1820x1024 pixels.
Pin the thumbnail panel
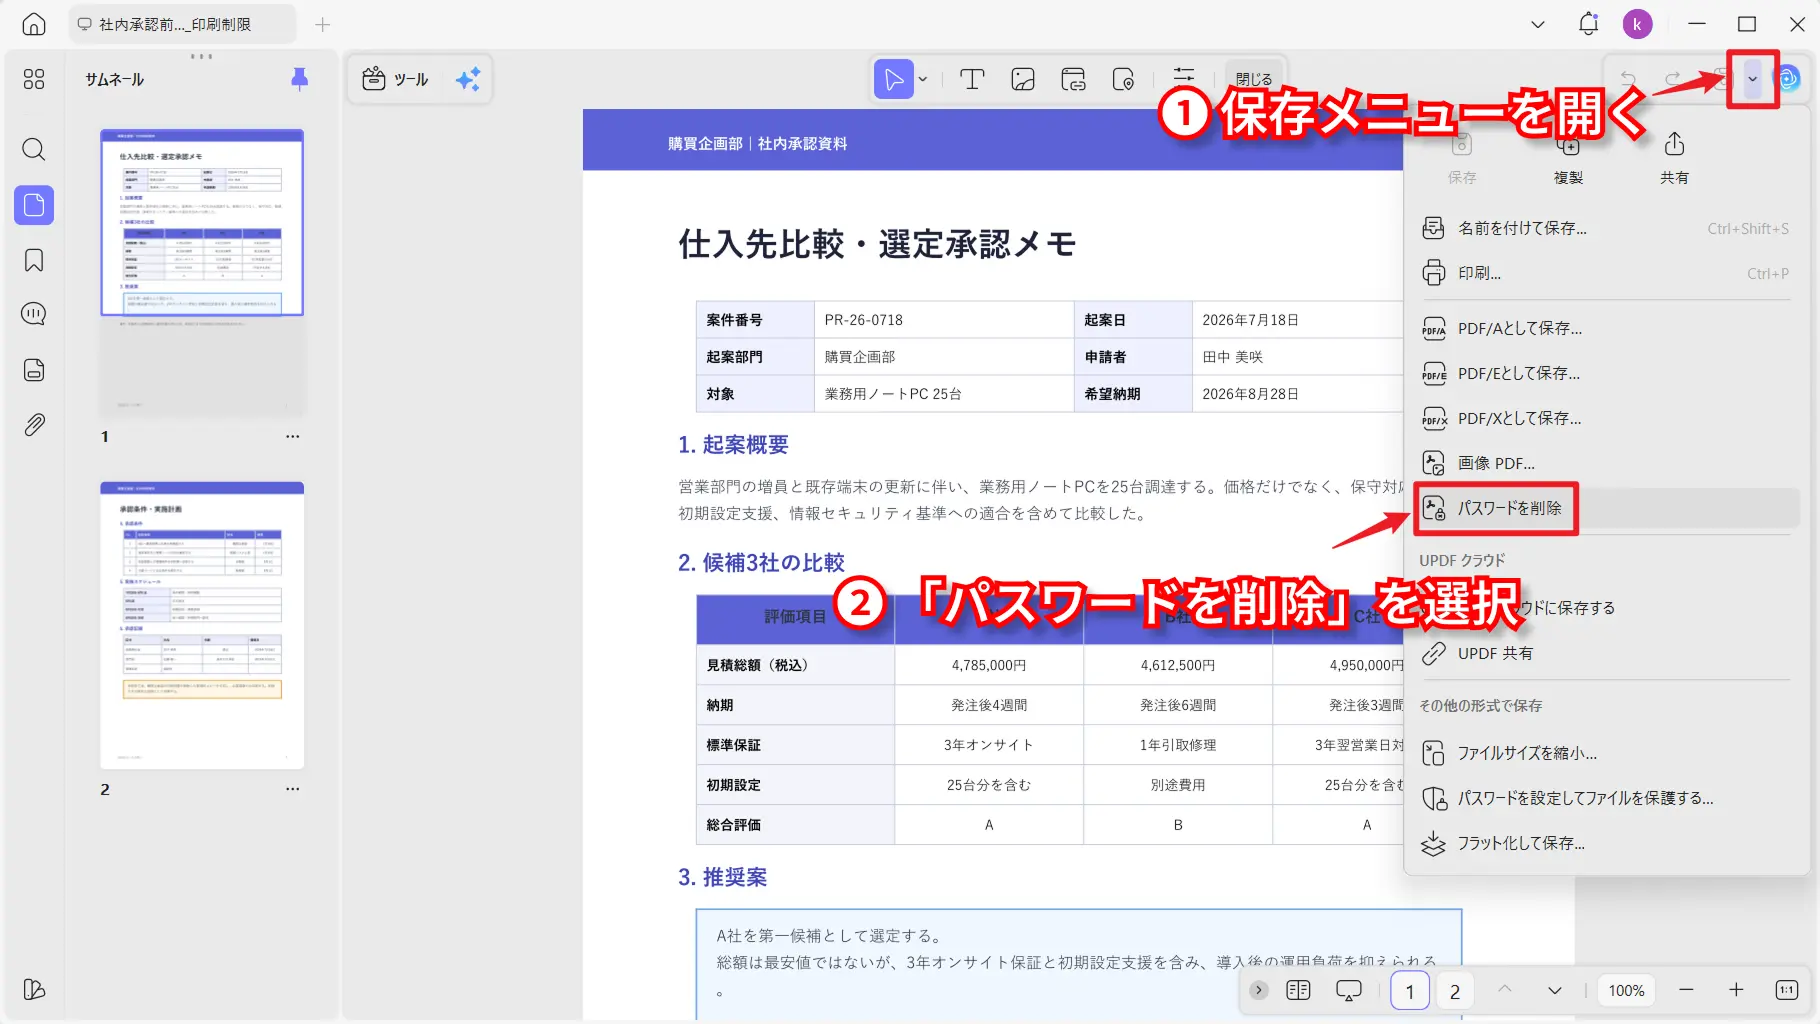click(299, 79)
